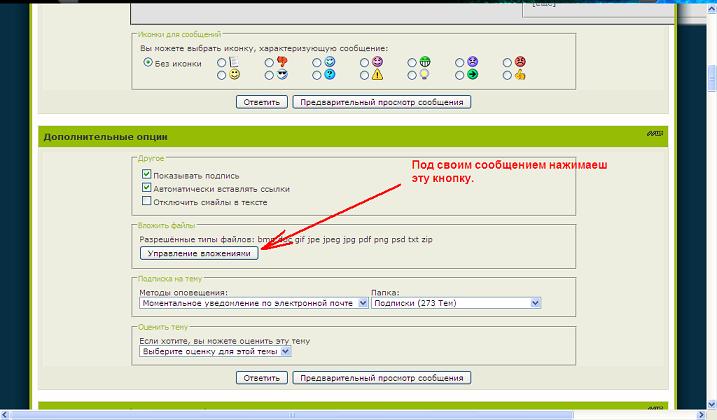The width and height of the screenshot is (717, 420).
Task: Click the 'Дополнительные опции' header text
Action: (106, 137)
